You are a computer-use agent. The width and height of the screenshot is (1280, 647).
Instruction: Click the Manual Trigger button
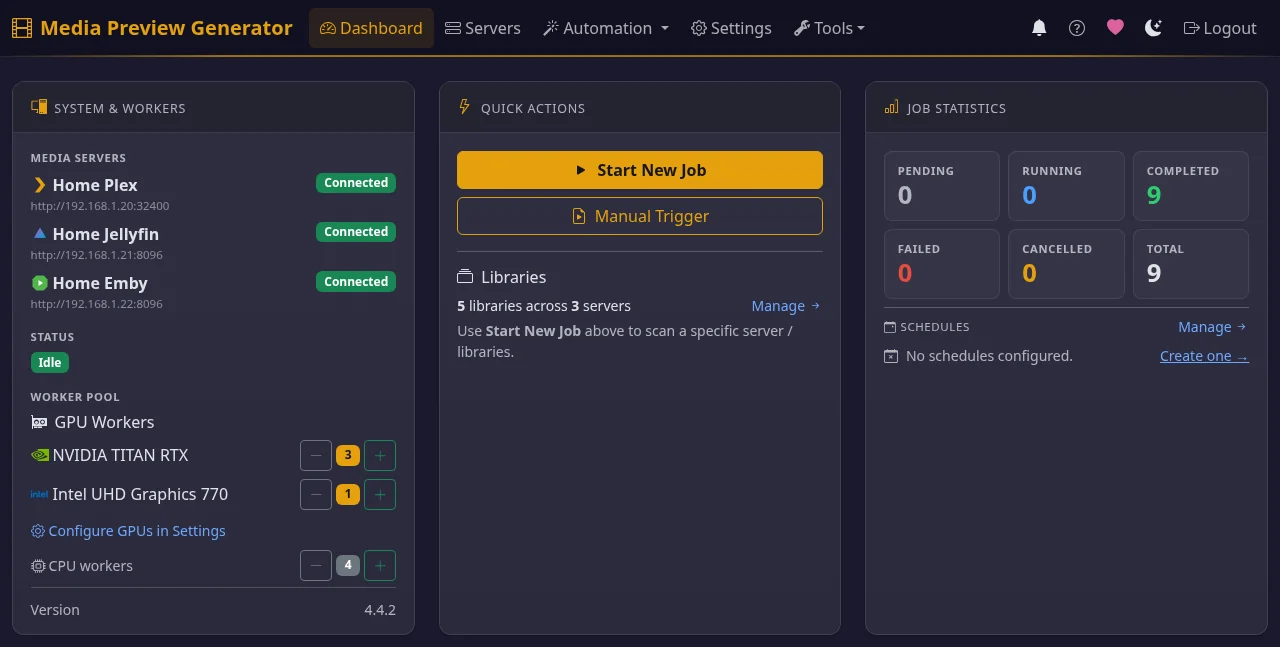click(640, 216)
